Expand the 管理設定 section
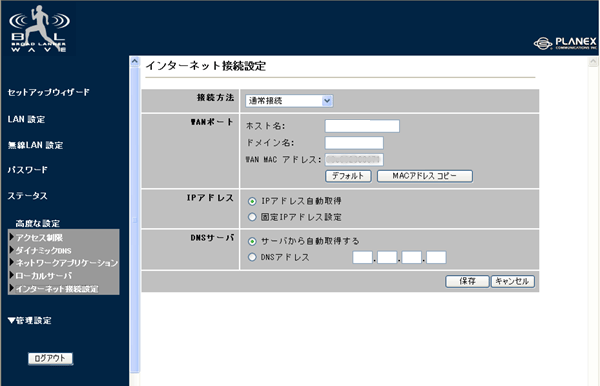Image resolution: width=600 pixels, height=386 pixels. pyautogui.click(x=30, y=321)
